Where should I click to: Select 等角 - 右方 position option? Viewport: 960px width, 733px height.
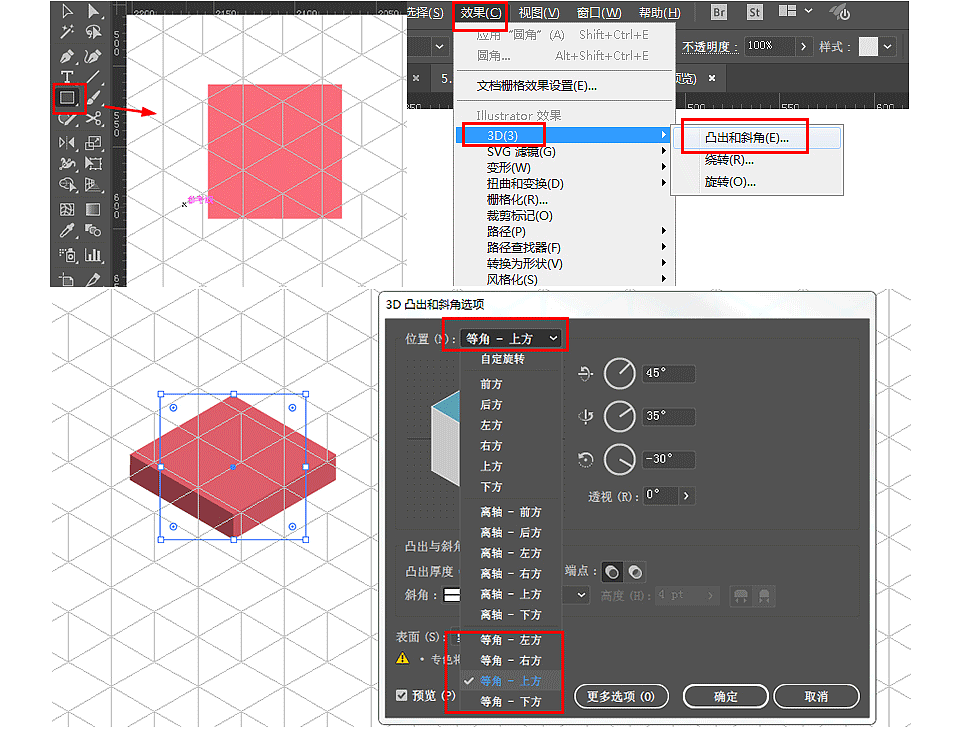[511, 661]
